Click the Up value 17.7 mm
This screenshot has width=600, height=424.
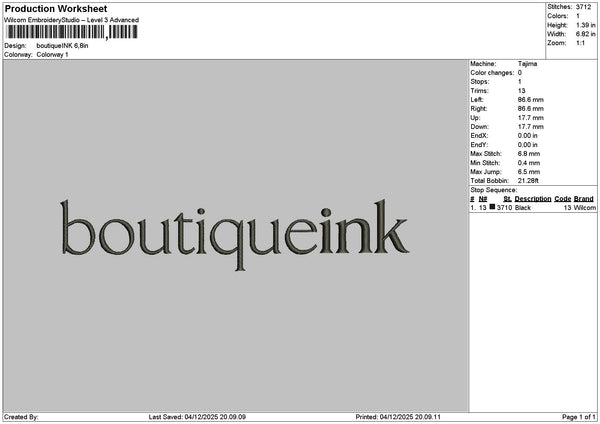tap(530, 118)
